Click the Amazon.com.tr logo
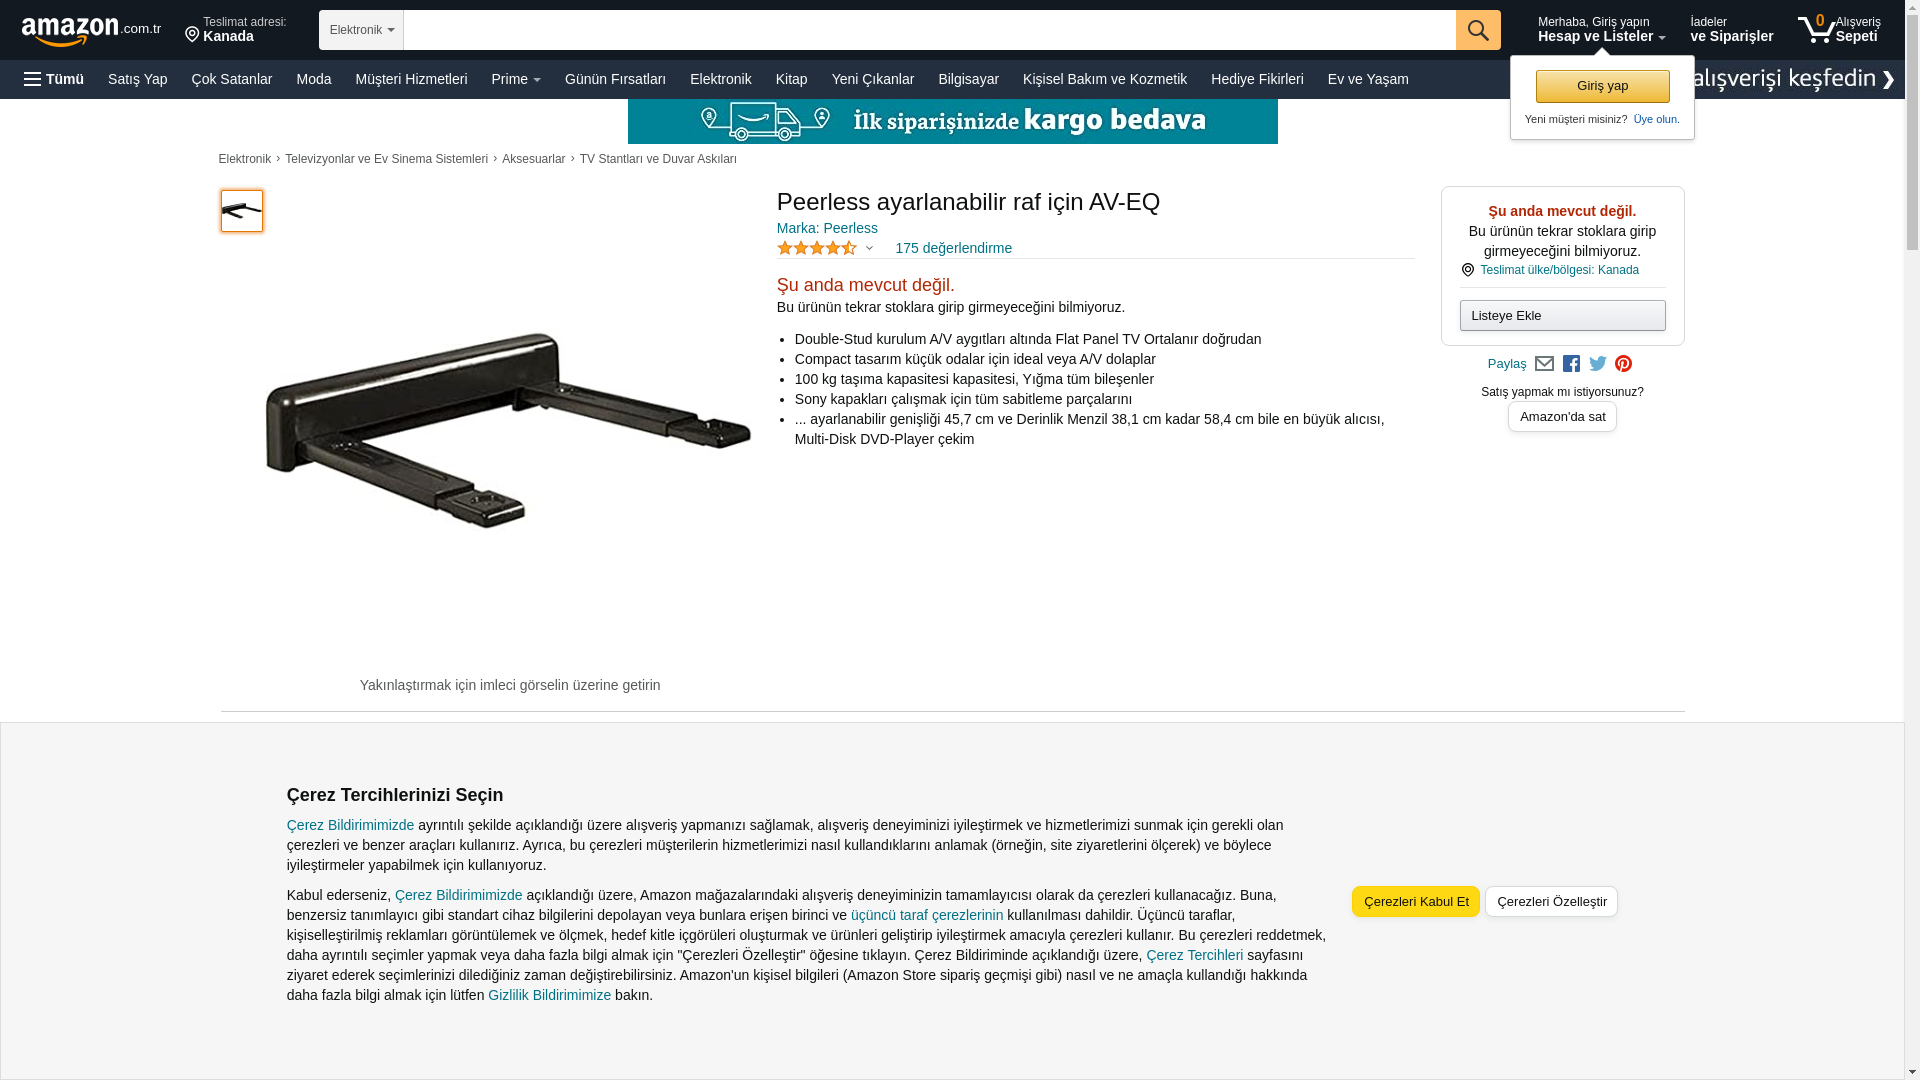The width and height of the screenshot is (1920, 1080). point(91,31)
